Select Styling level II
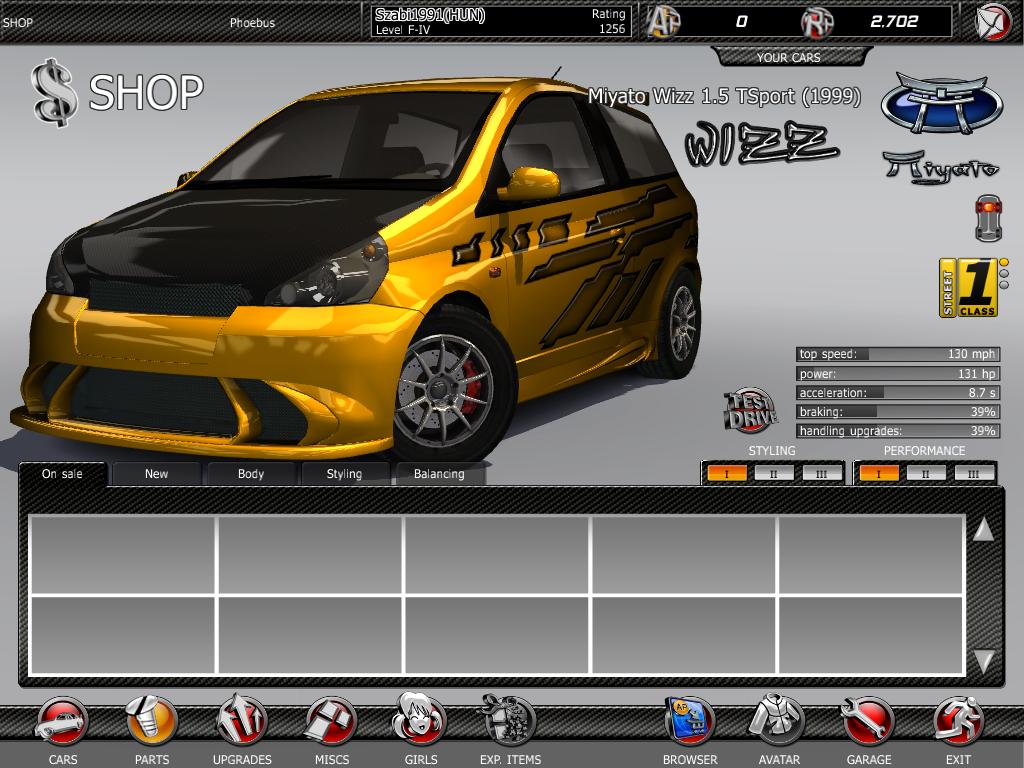 coord(774,473)
